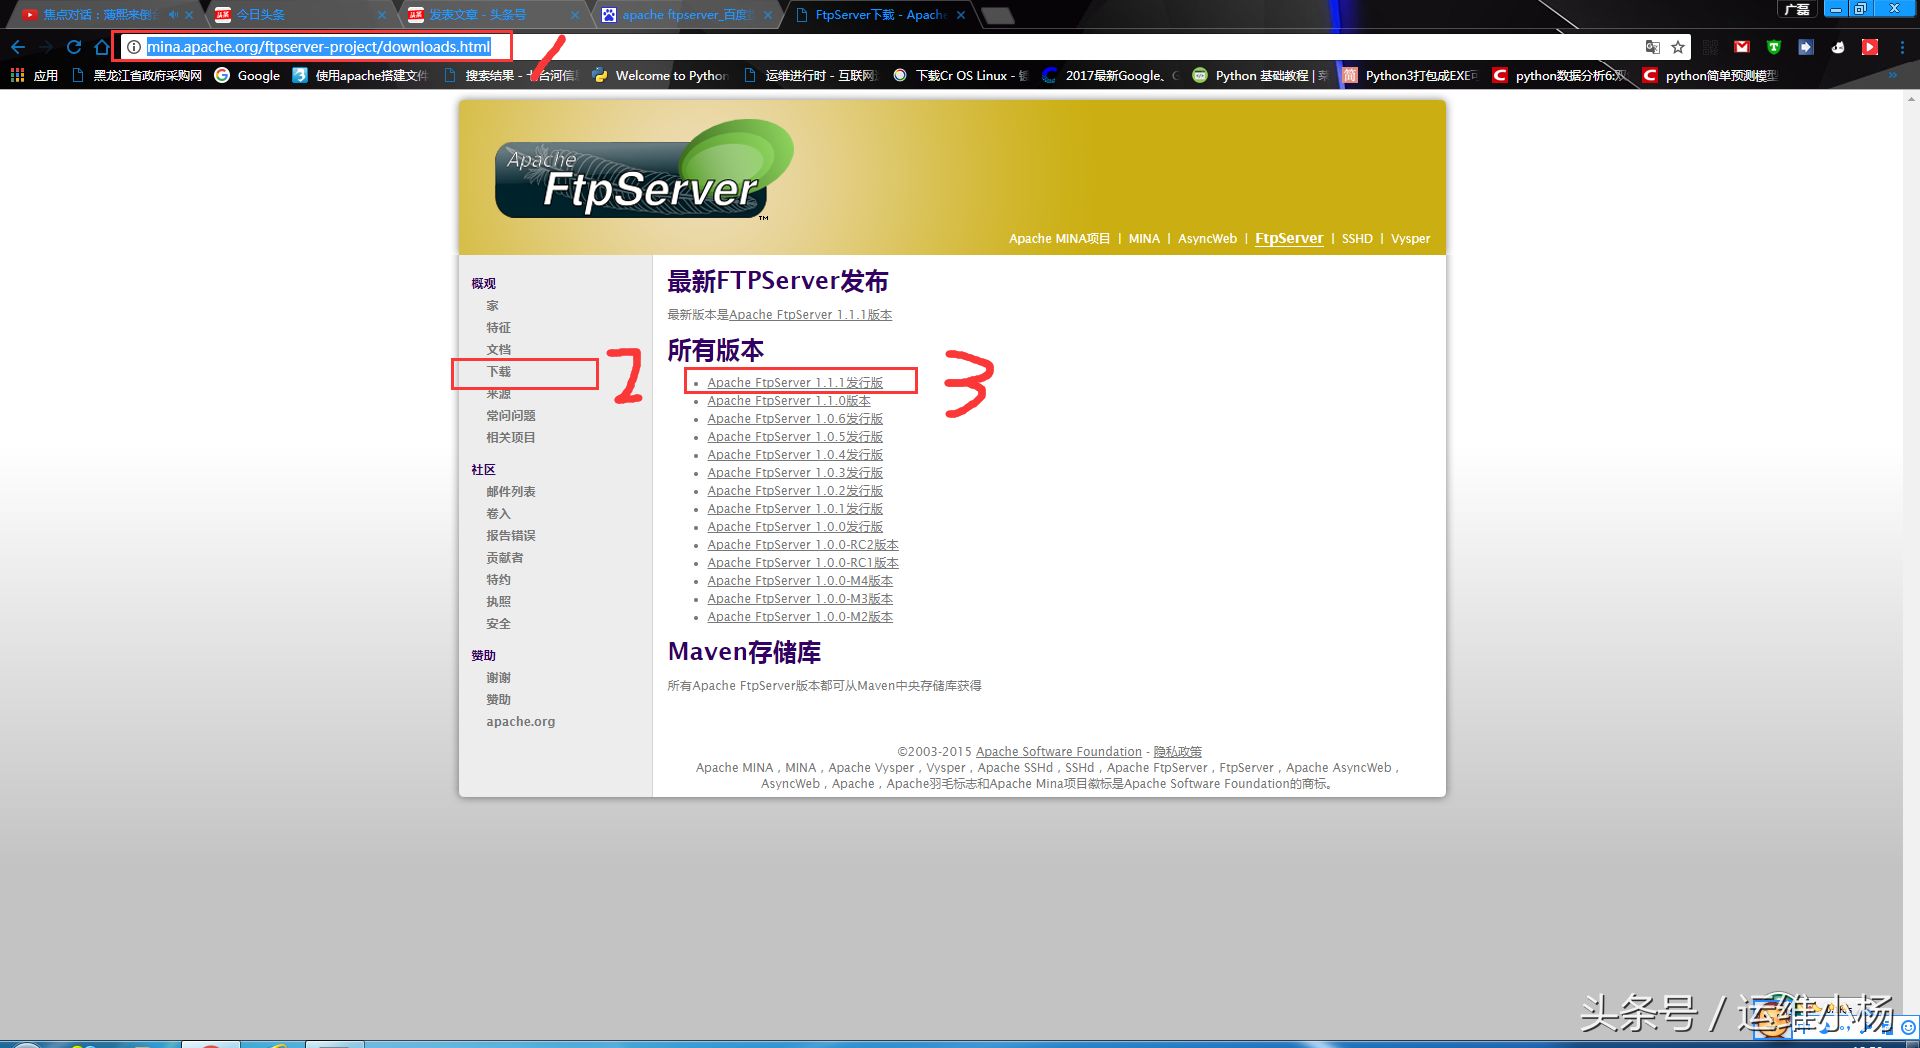Screen dimensions: 1920x1048
Task: Open Apache FtpServer 1.0.0-M2版本 link
Action: click(800, 617)
